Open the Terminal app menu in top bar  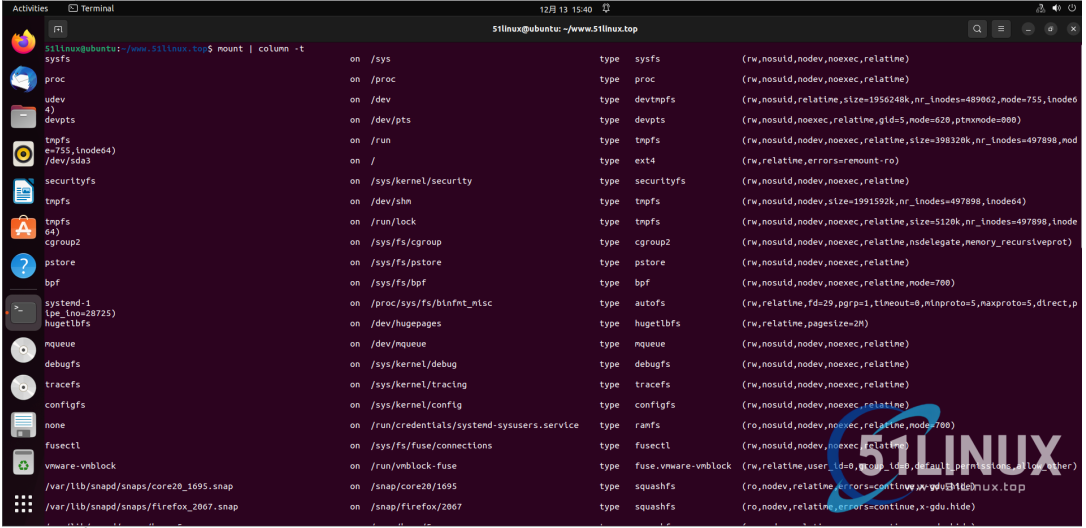pyautogui.click(x=91, y=8)
